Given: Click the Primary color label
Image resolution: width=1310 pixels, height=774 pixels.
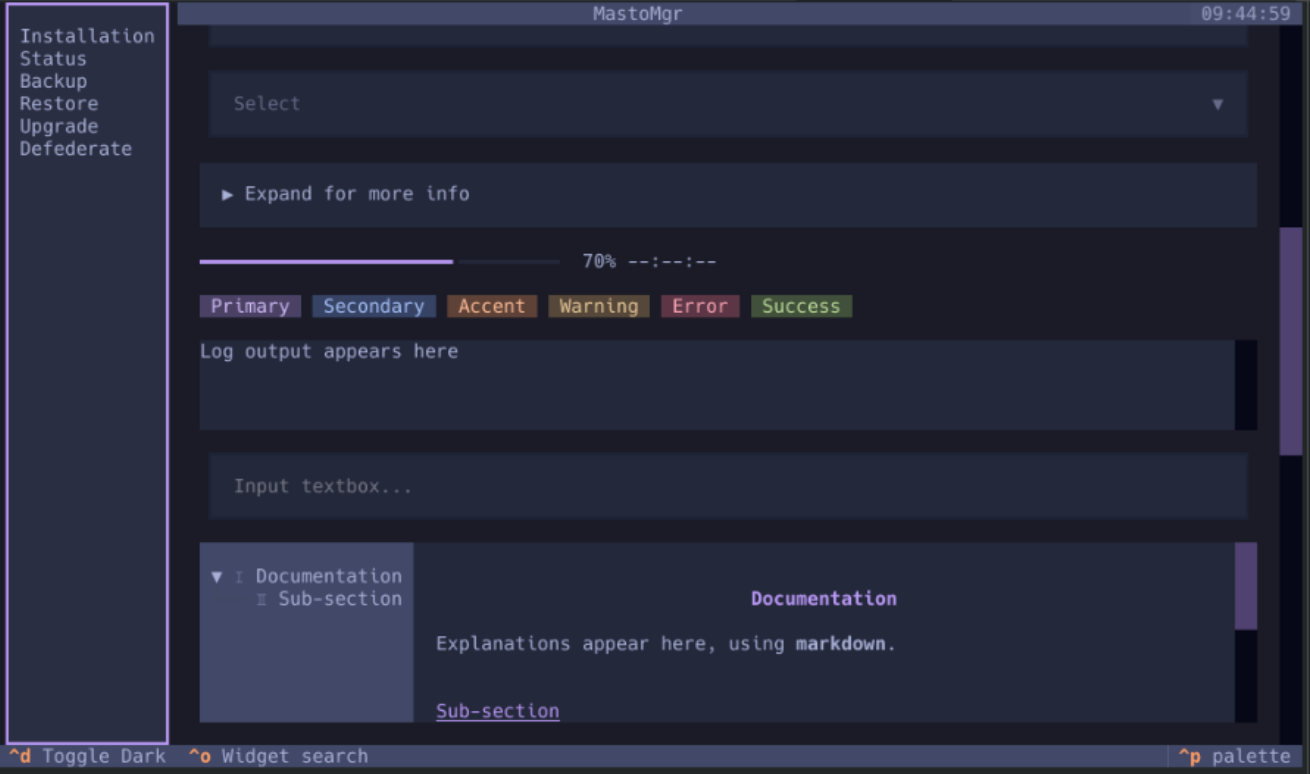Looking at the screenshot, I should (x=249, y=307).
